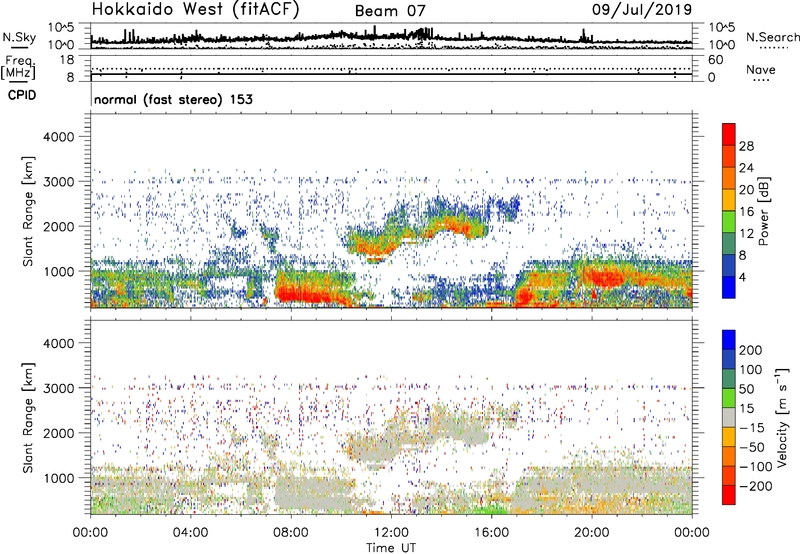The width and height of the screenshot is (800, 554).
Task: Click the '200' tick on the Velocity colorbar
Action: 751,350
